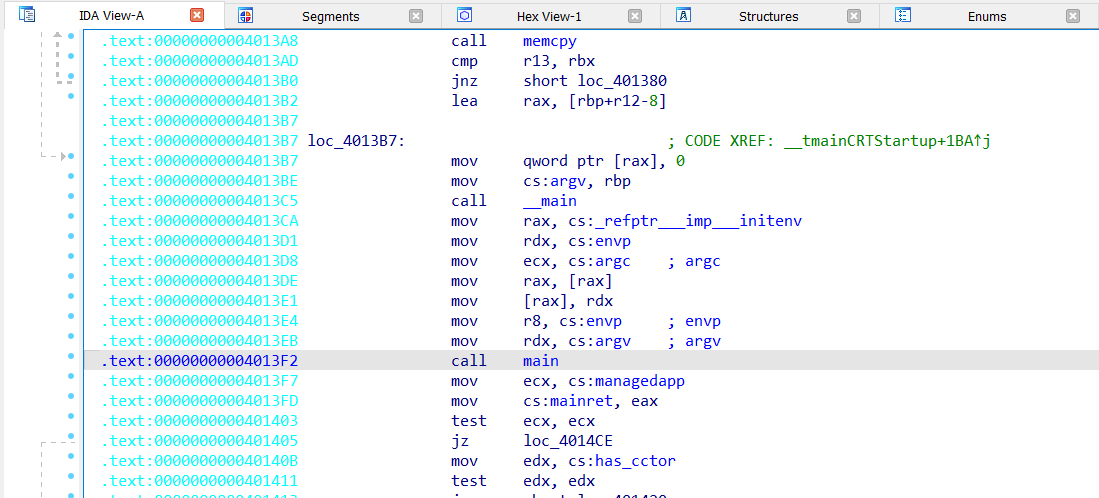This screenshot has width=1099, height=498.
Task: Follow the __tmainCRTStartup+1BA cross reference
Action: pyautogui.click(x=881, y=141)
